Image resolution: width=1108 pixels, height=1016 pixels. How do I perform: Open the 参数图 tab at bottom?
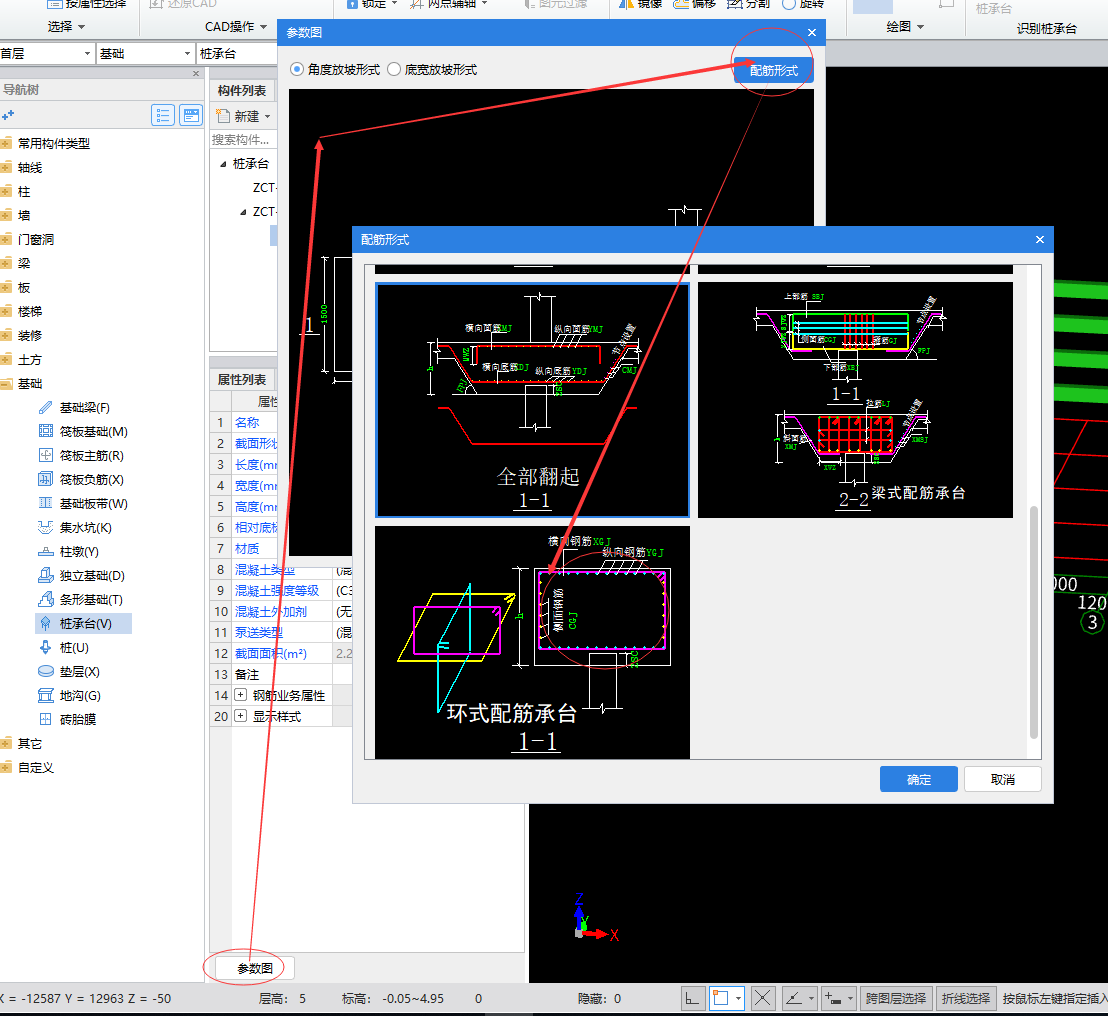tap(255, 968)
